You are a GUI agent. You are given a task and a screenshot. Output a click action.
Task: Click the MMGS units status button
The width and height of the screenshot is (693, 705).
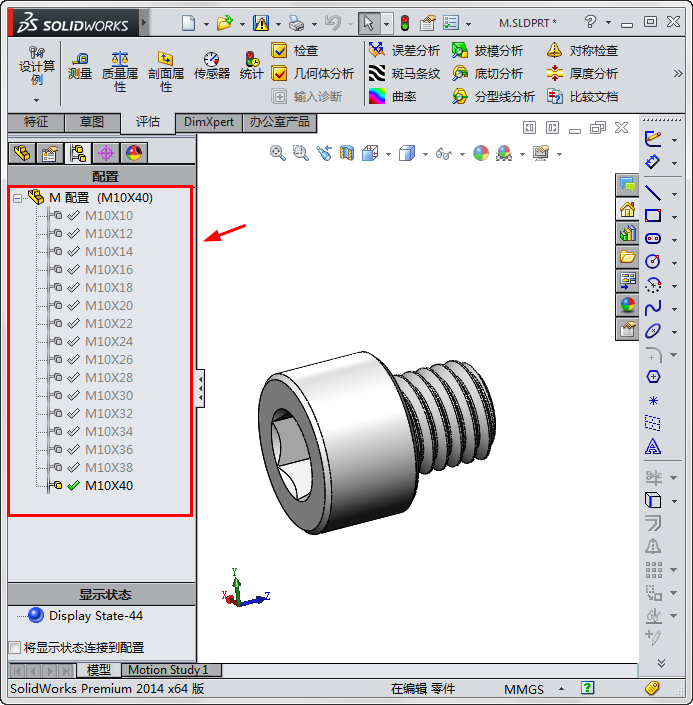525,688
